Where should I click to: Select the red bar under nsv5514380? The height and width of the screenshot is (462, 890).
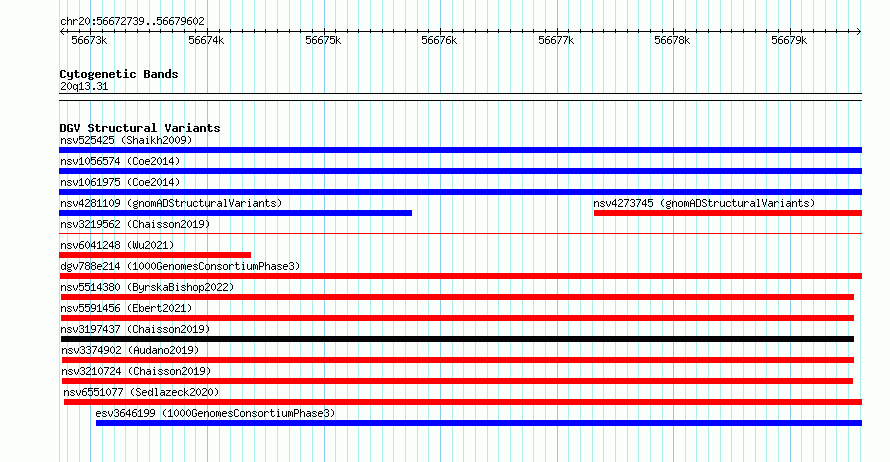457,297
